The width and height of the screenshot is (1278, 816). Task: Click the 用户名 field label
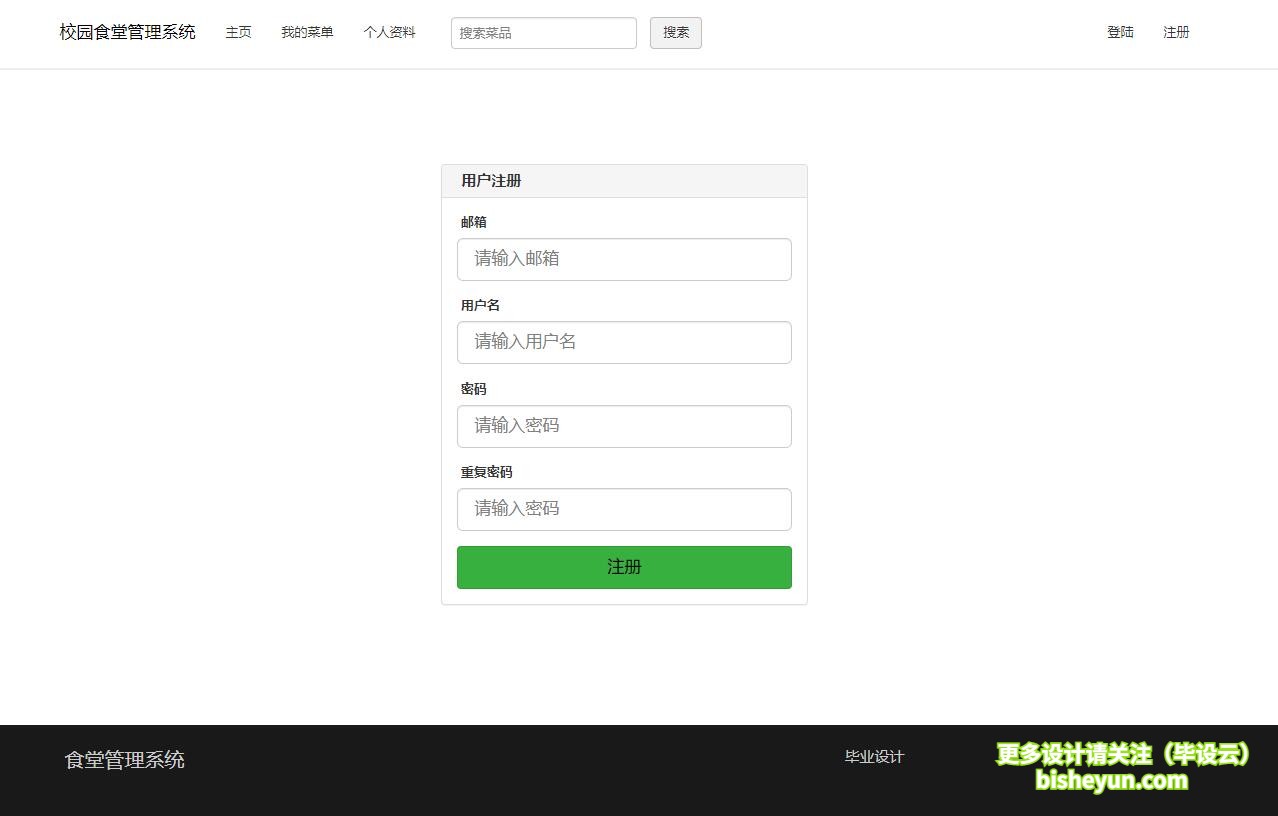(479, 305)
